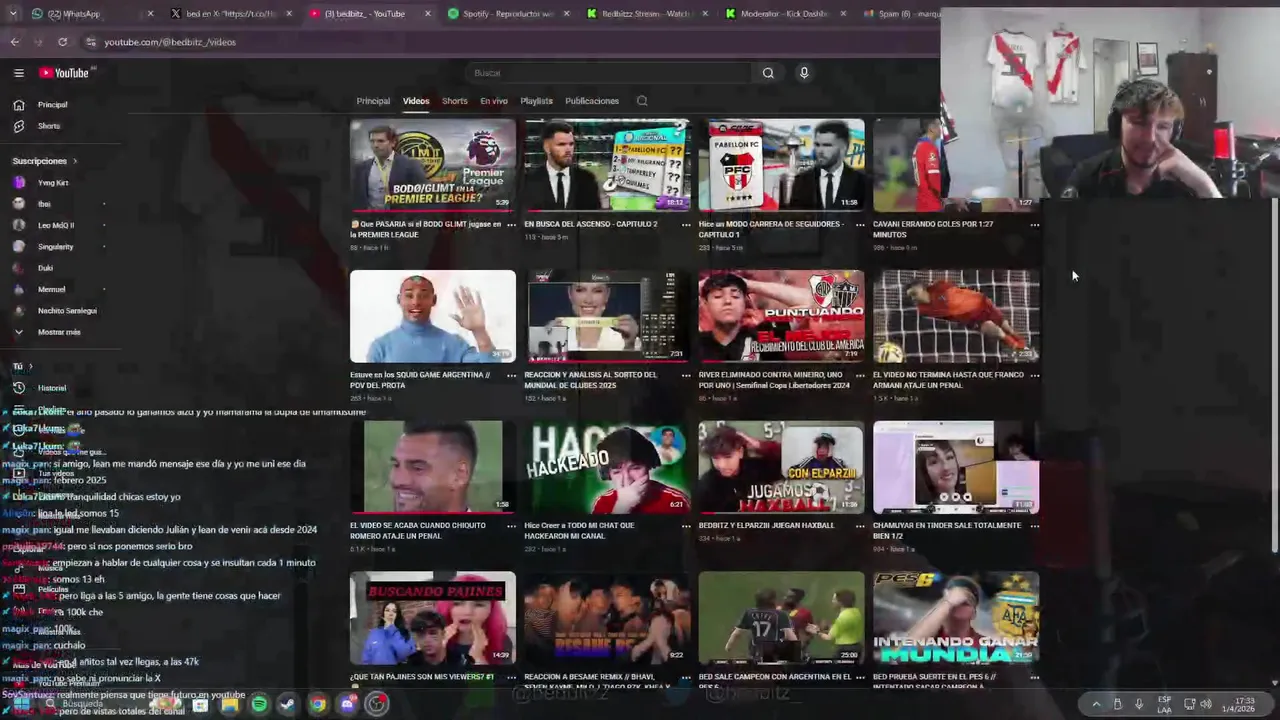Viewport: 1280px width, 720px height.
Task: Click the YouTube logo
Action: pos(65,73)
